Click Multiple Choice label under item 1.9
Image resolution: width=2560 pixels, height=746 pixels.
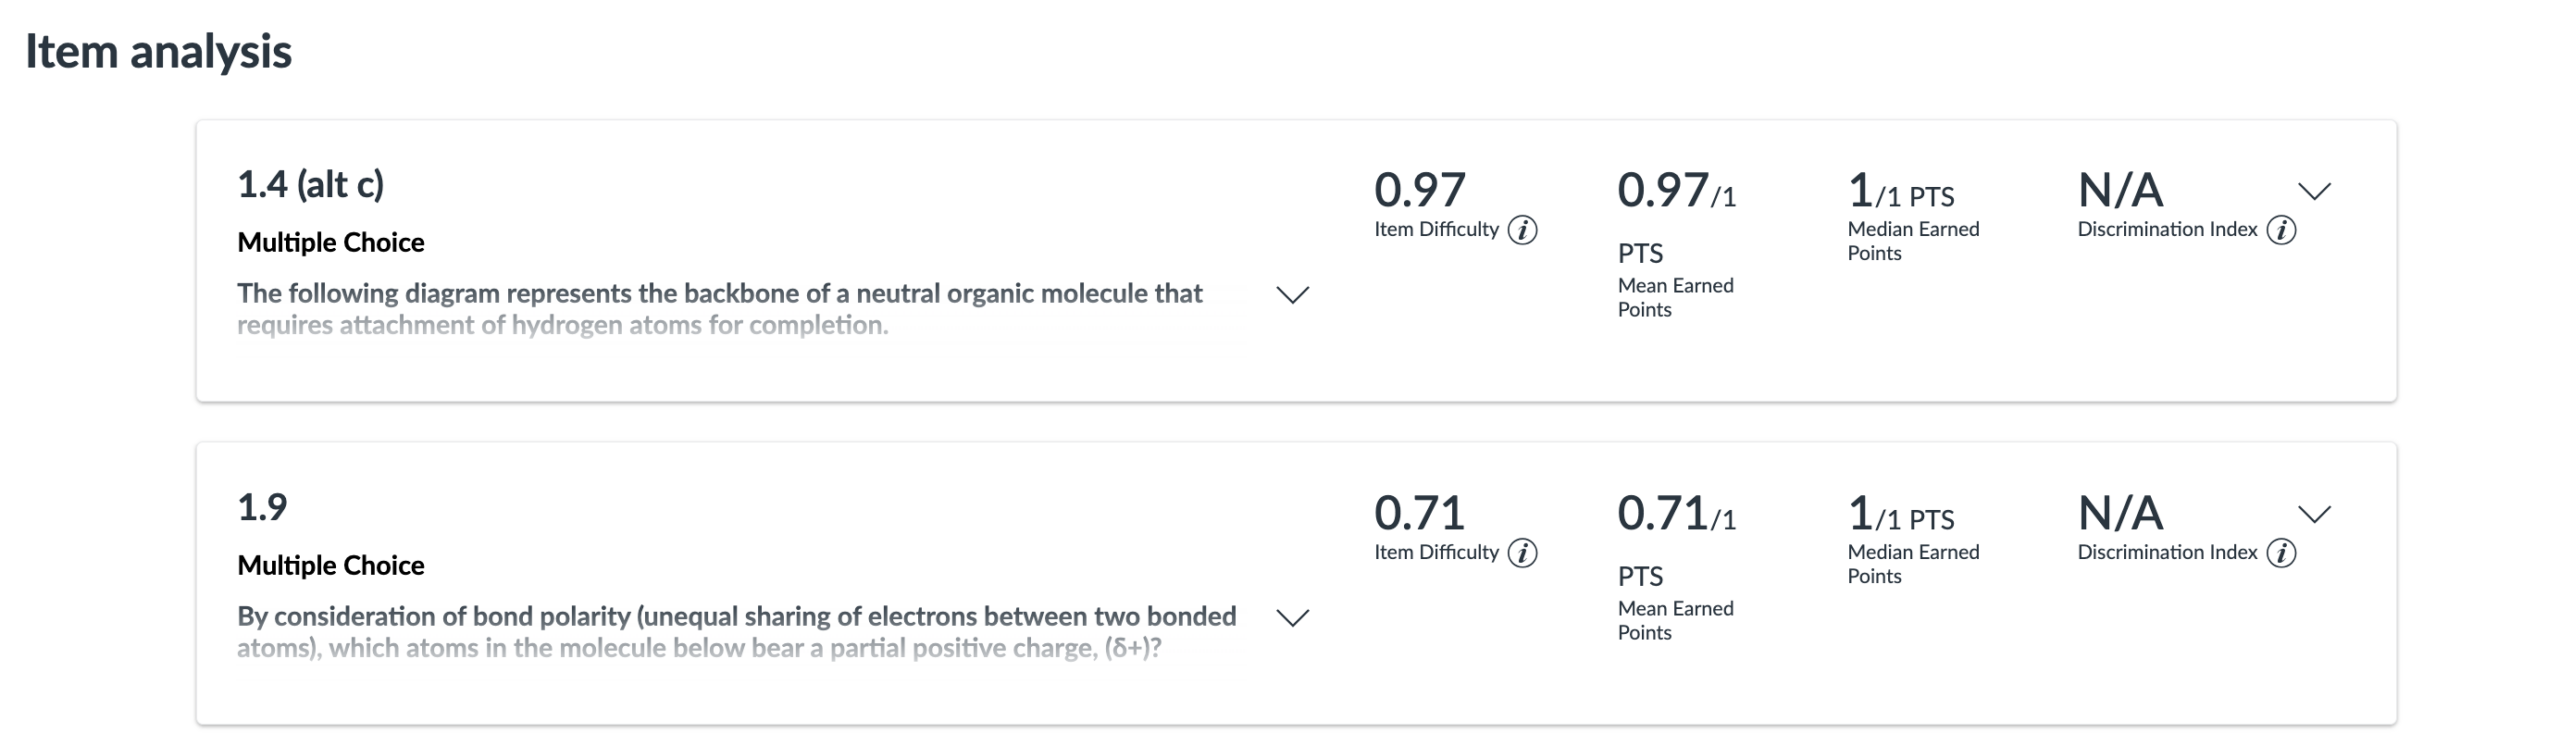[x=330, y=565]
